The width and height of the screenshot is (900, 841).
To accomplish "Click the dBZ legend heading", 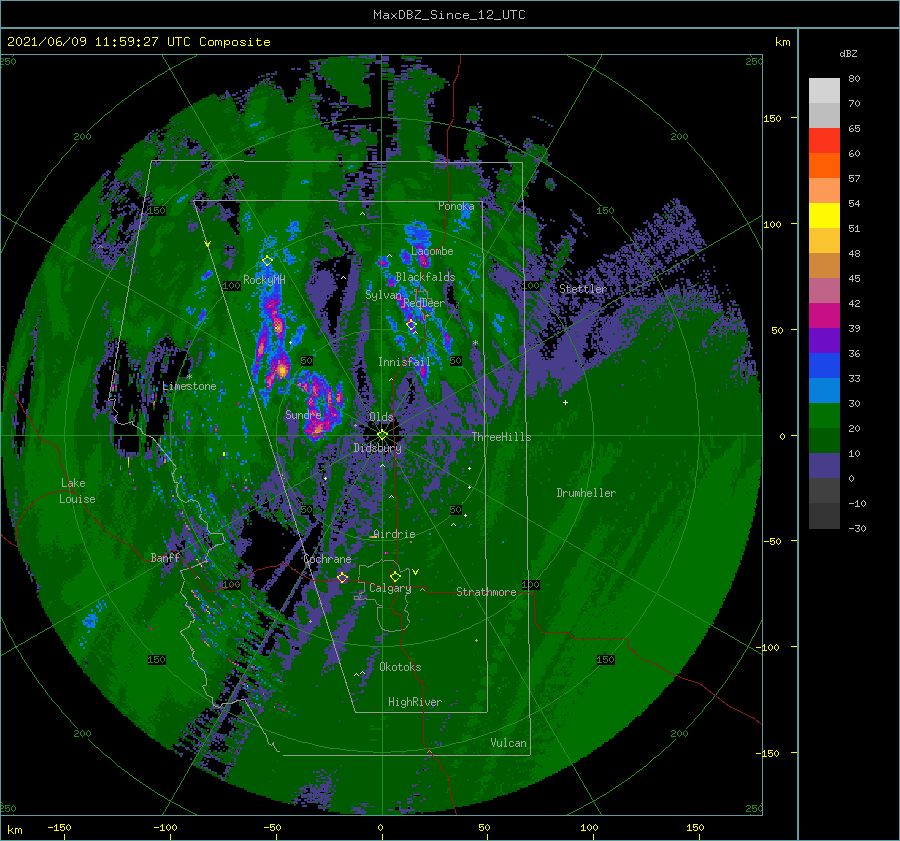I will [848, 53].
